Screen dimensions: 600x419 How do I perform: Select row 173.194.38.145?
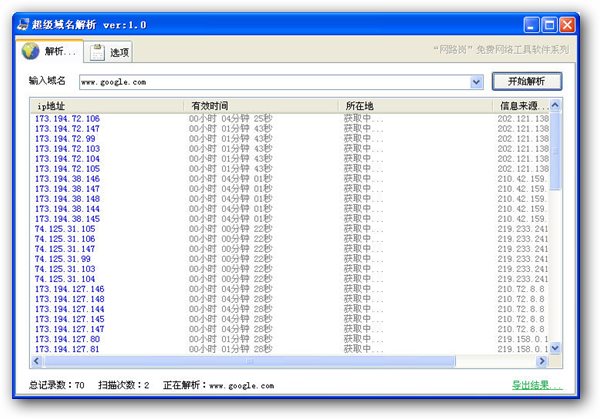[x=290, y=219]
